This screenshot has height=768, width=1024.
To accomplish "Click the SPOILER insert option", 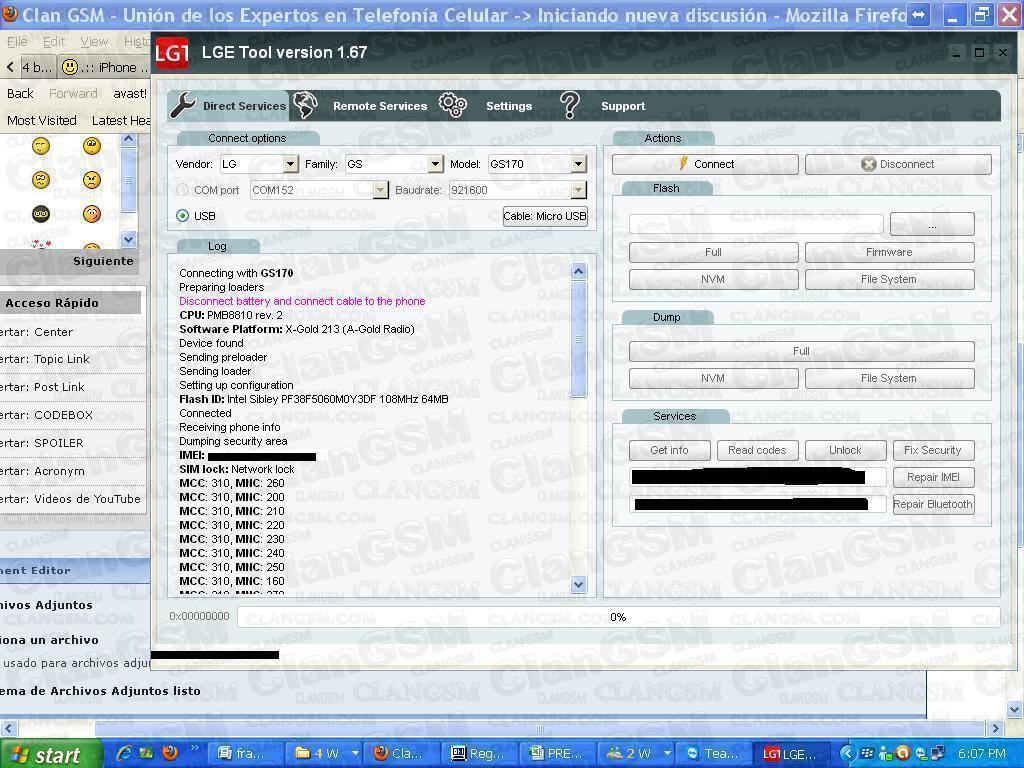I will (x=59, y=443).
